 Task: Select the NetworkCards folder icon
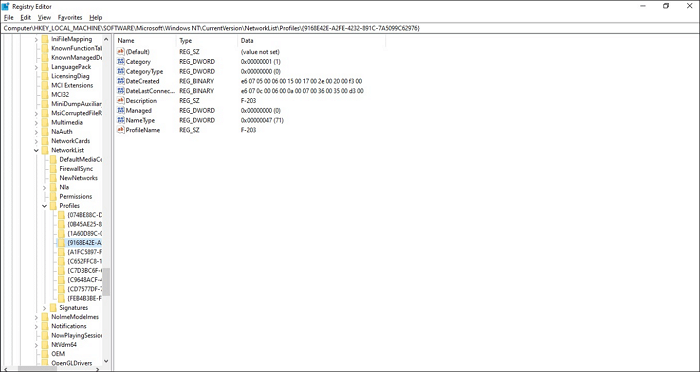(45, 141)
